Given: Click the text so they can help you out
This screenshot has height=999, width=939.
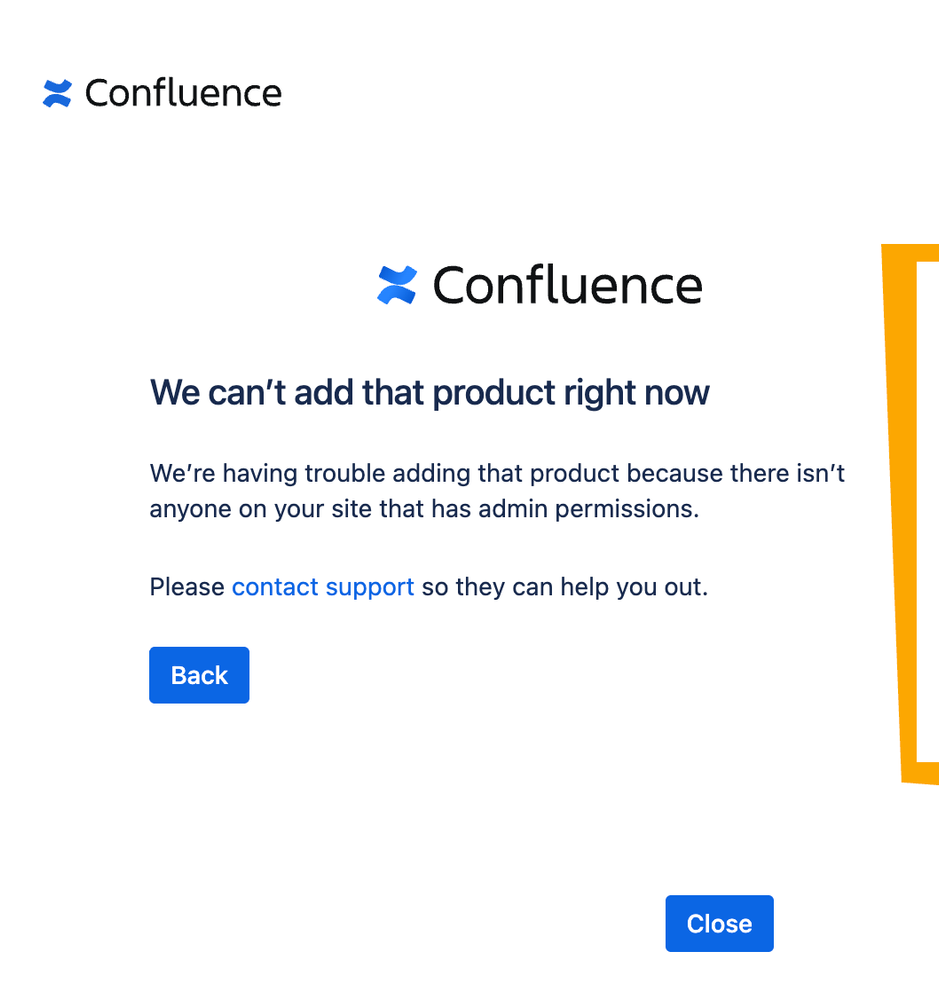Looking at the screenshot, I should tap(565, 587).
